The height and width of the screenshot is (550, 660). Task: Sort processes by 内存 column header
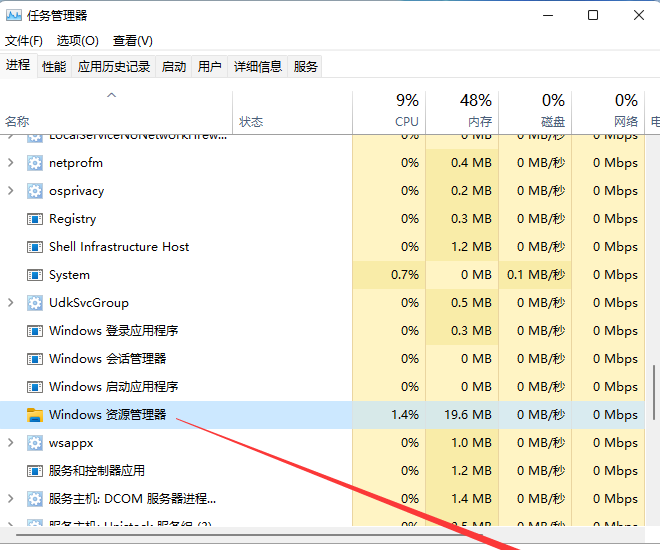[475, 111]
